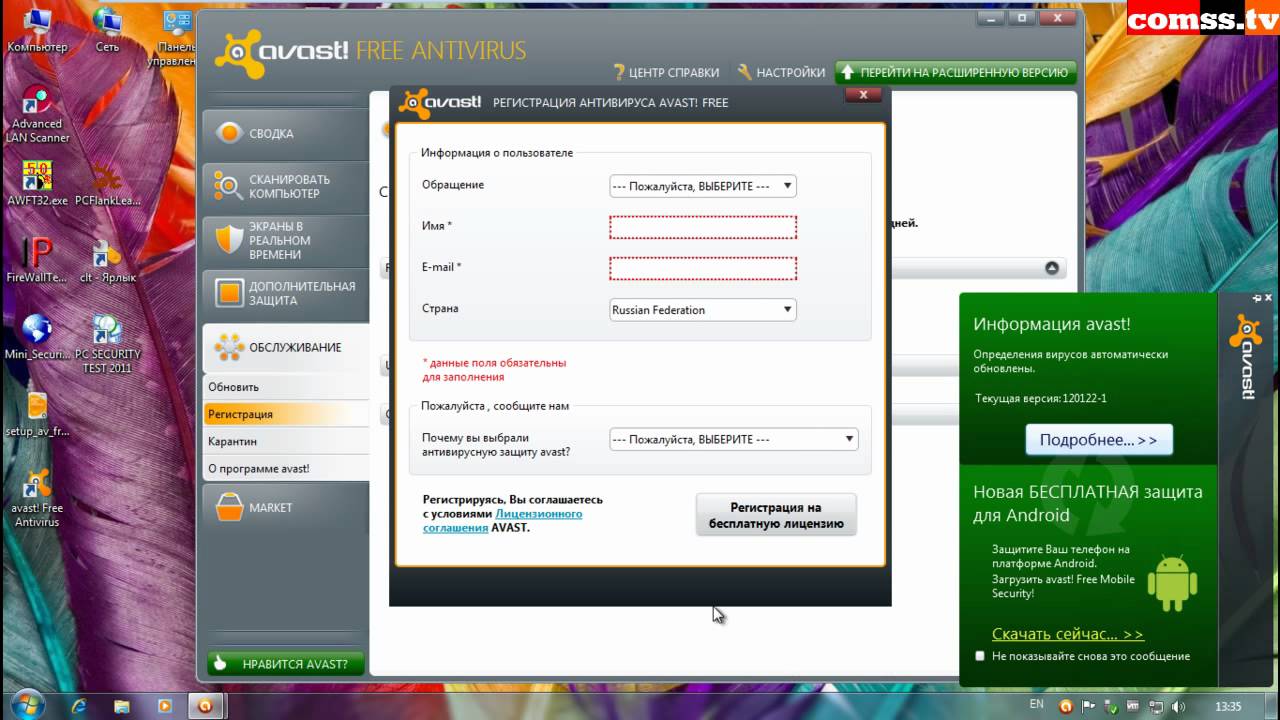The image size is (1280, 720).
Task: Launch avast! Free Antivirus desktop shortcut
Action: tap(37, 498)
